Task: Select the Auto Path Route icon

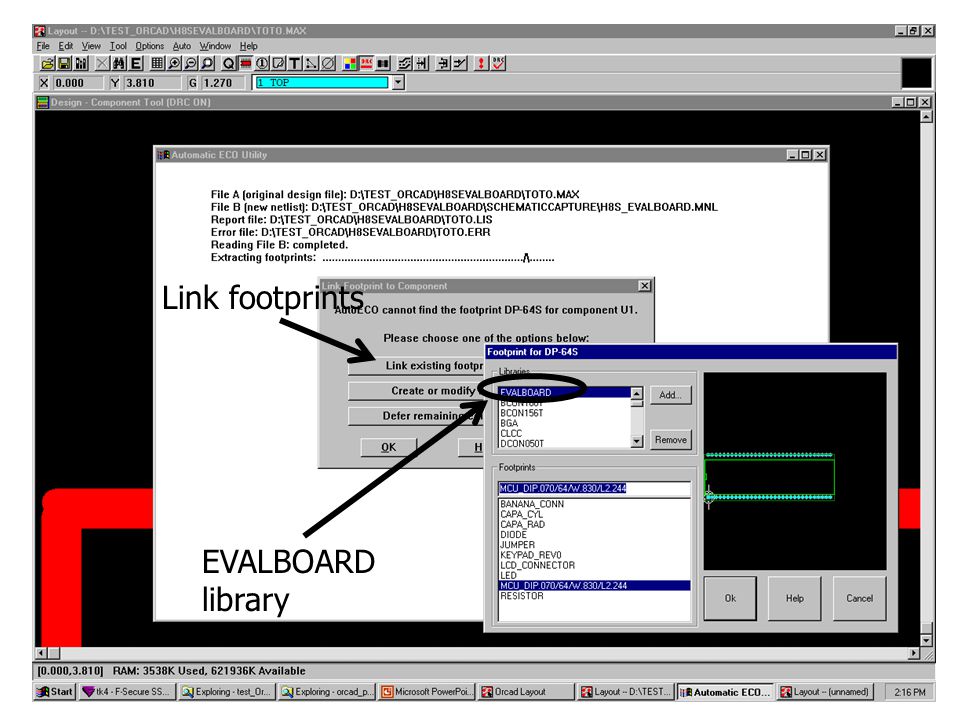Action: [405, 64]
